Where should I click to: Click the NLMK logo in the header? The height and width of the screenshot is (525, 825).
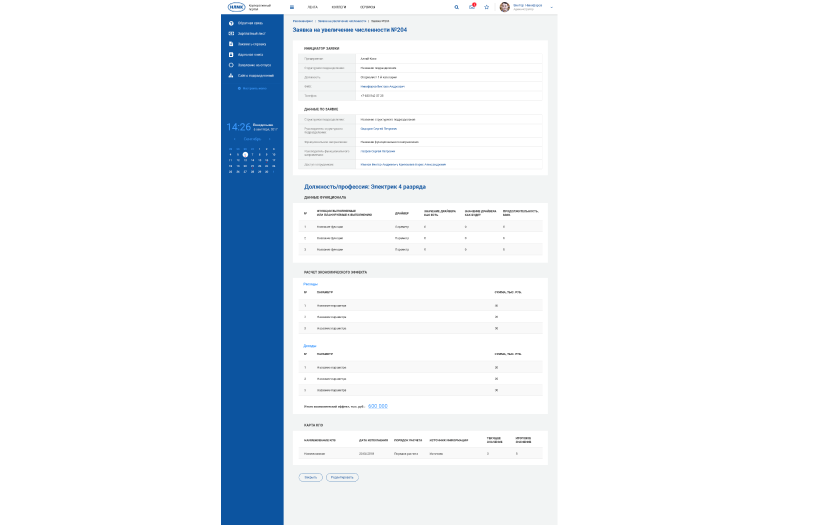coord(237,7)
